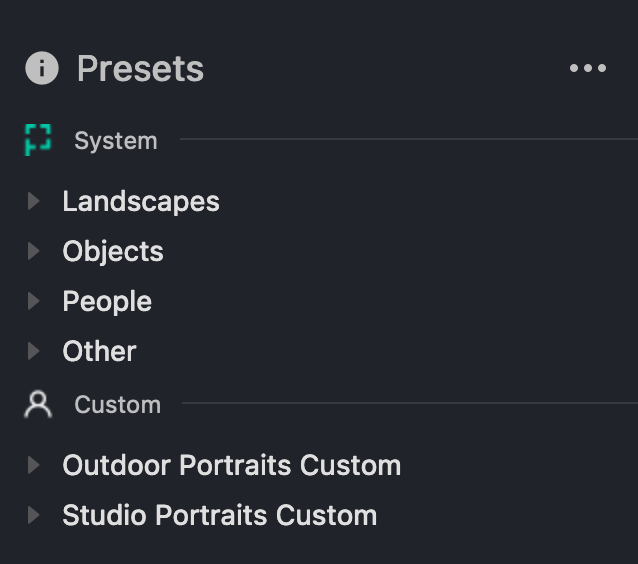The width and height of the screenshot is (638, 564).
Task: Click the Custom section header label
Action: 117,405
